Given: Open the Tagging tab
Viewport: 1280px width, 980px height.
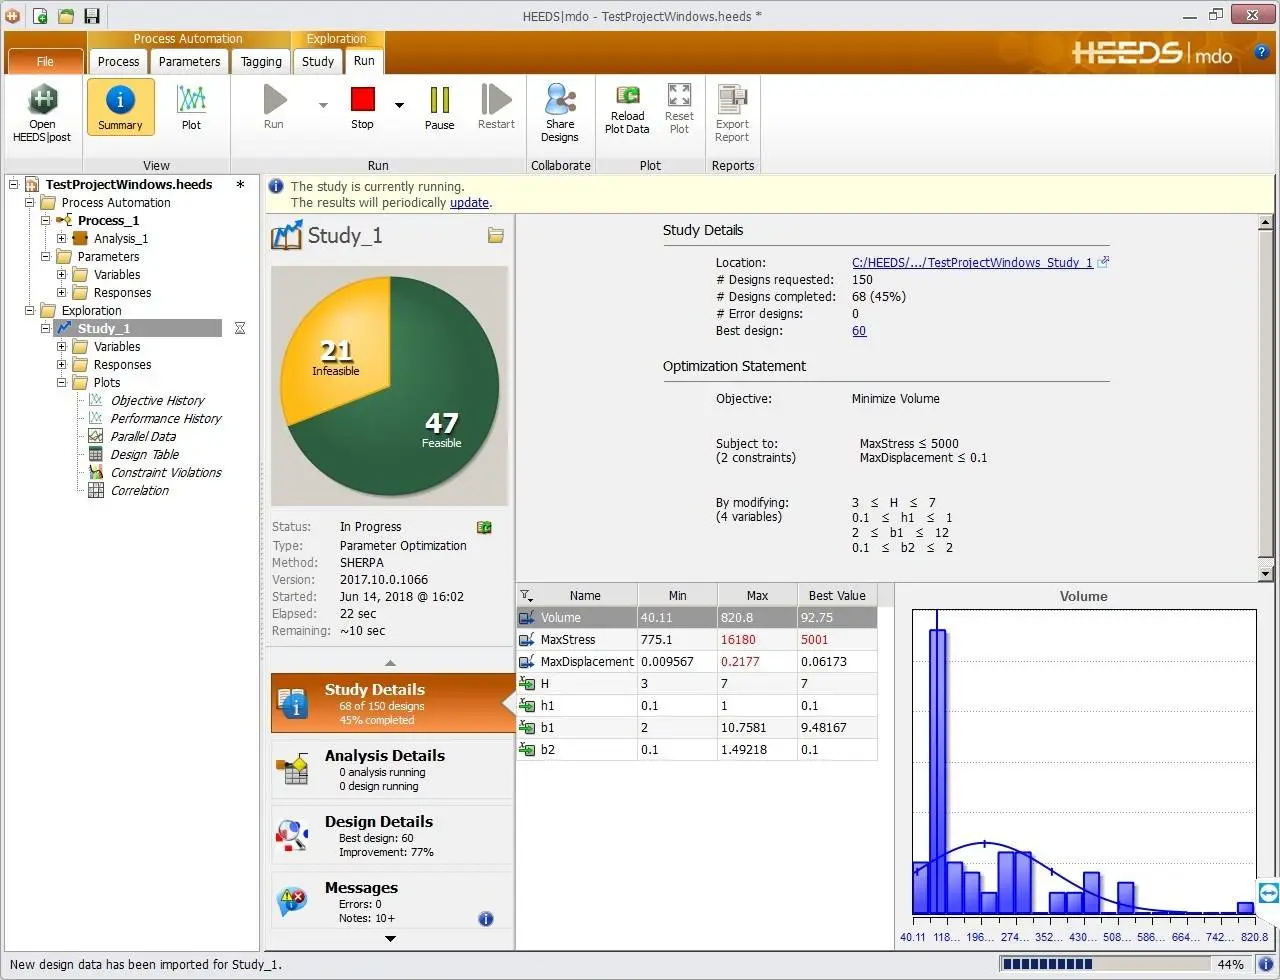Looking at the screenshot, I should pyautogui.click(x=261, y=61).
